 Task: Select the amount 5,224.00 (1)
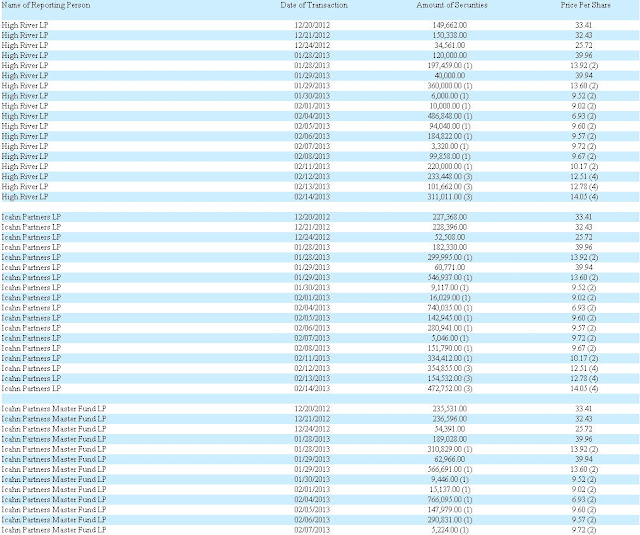[x=450, y=530]
